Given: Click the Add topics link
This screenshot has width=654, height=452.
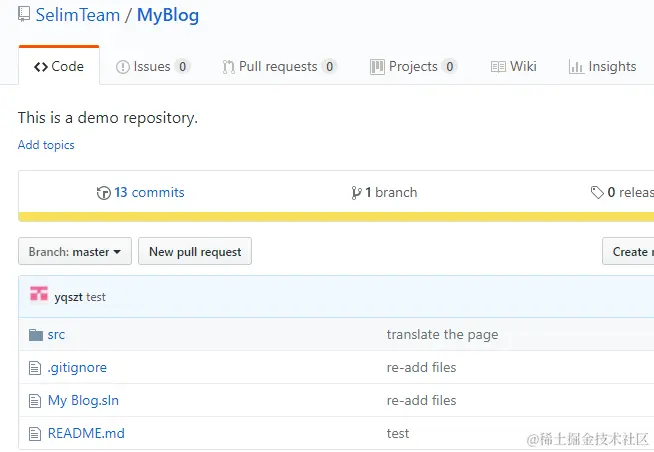Looking at the screenshot, I should point(46,145).
